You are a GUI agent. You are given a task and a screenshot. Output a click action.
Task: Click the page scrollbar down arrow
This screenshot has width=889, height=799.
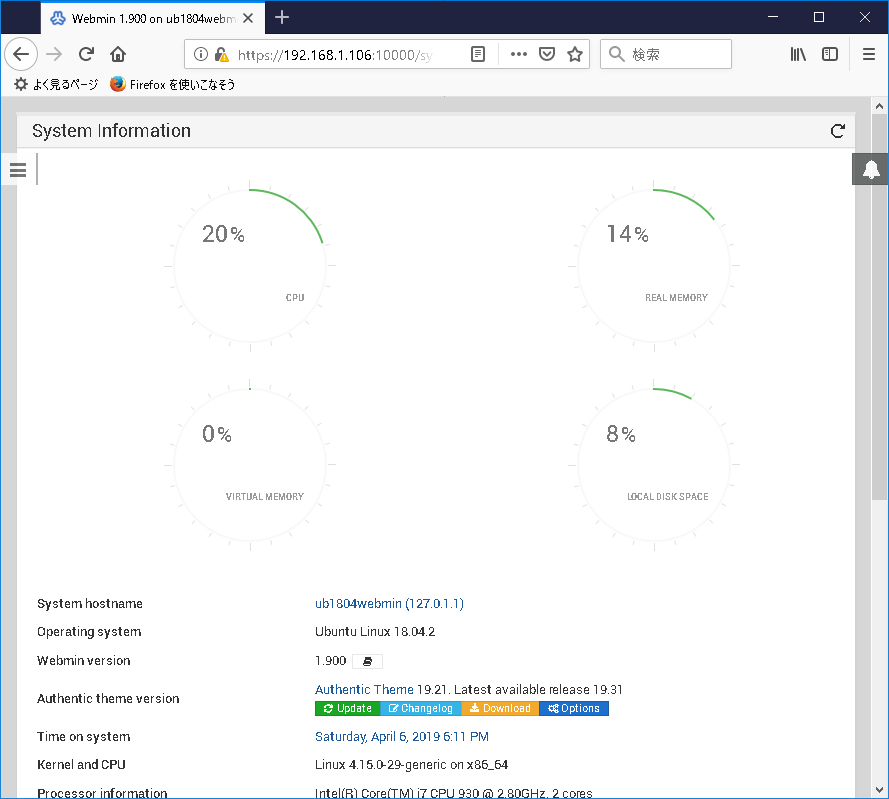coord(879,789)
